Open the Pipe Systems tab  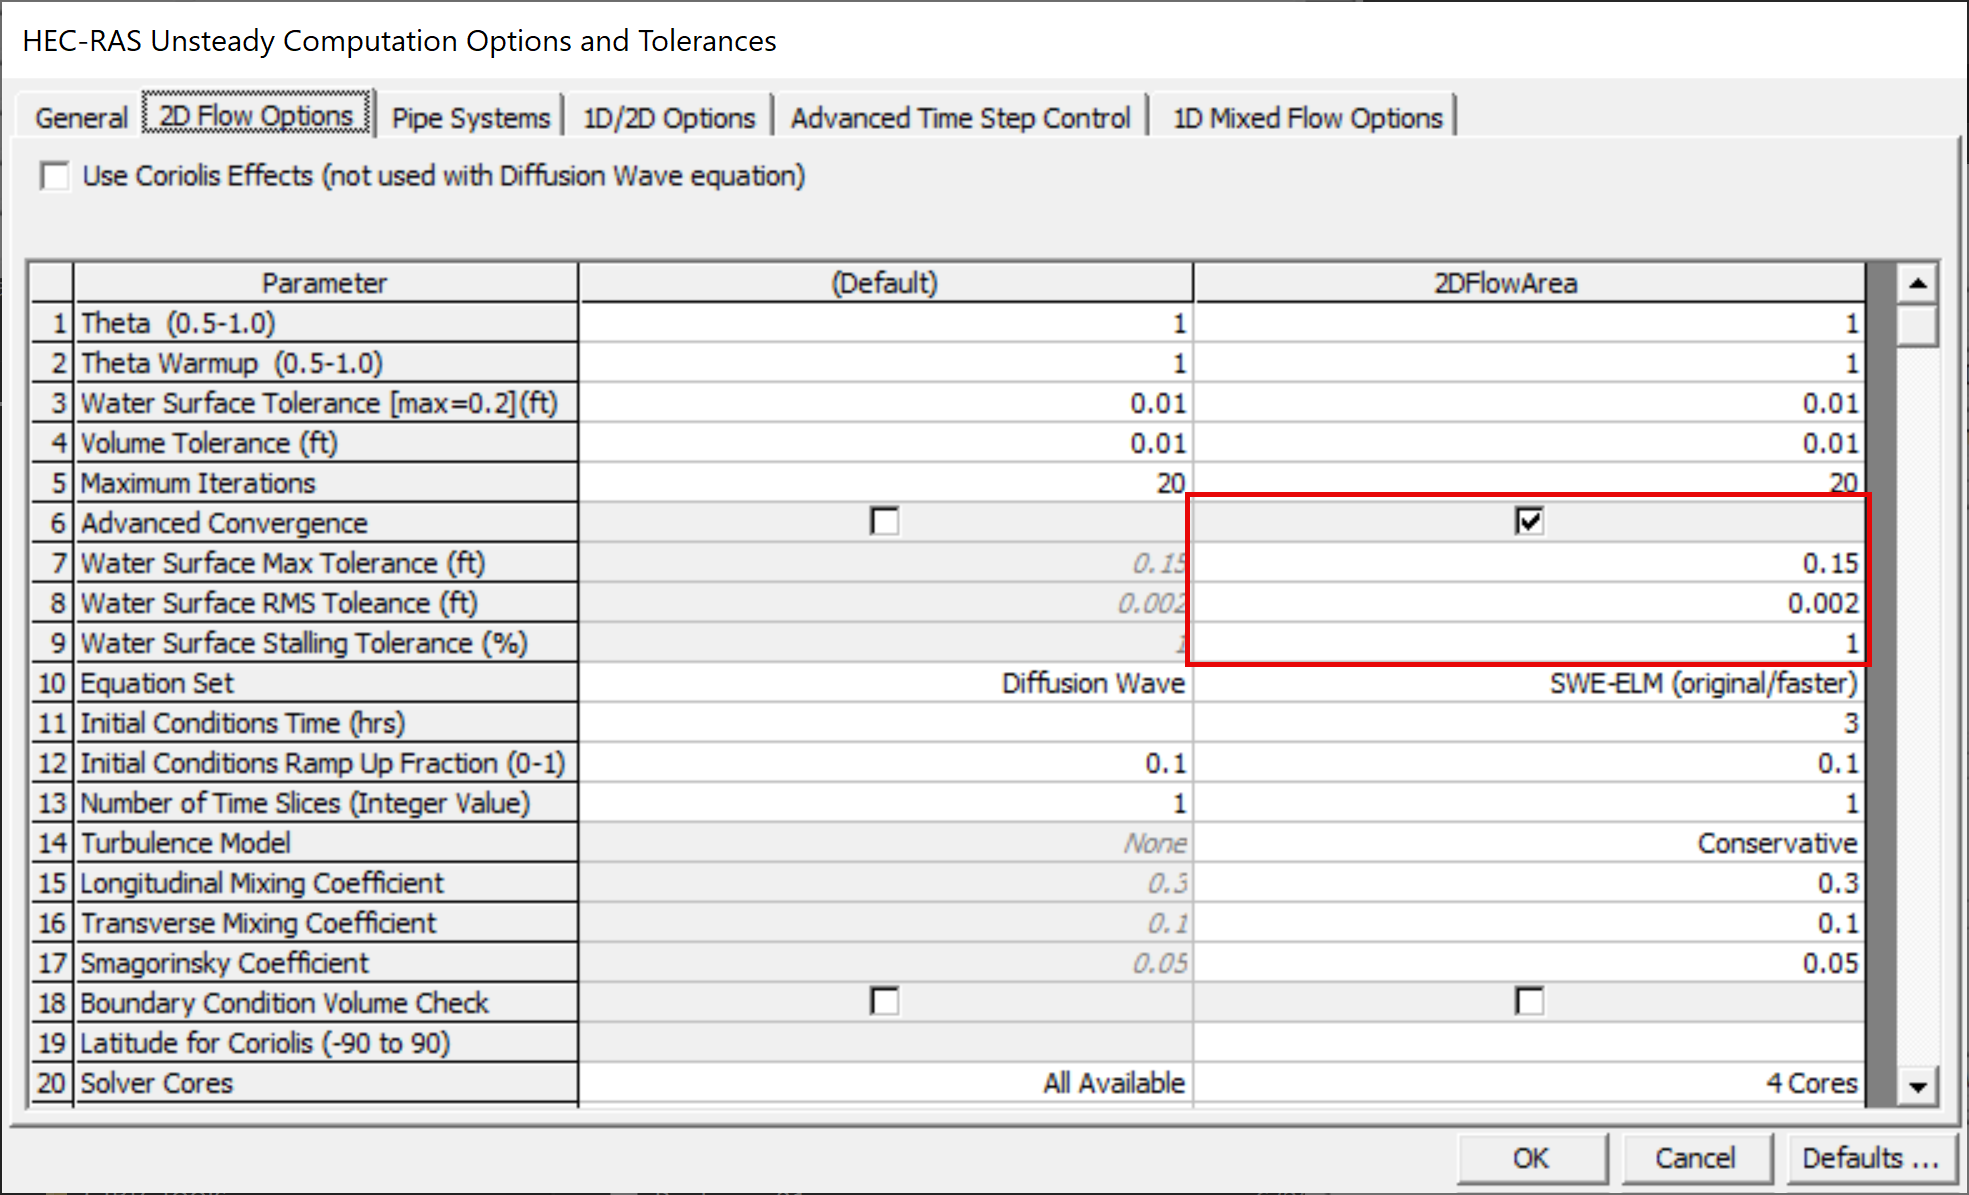coord(471,118)
